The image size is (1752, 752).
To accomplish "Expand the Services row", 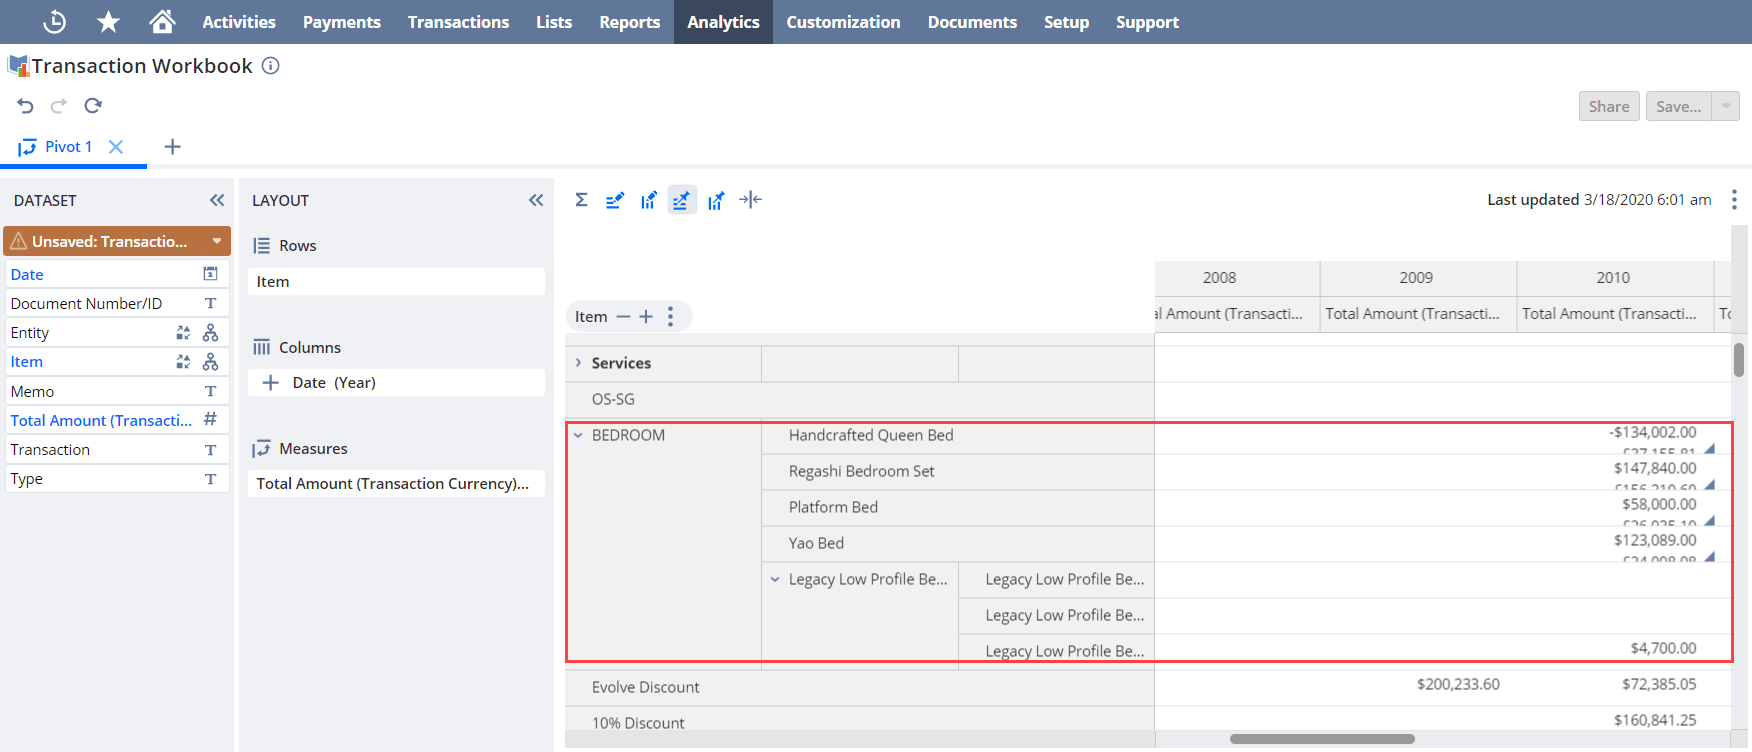I will point(578,363).
